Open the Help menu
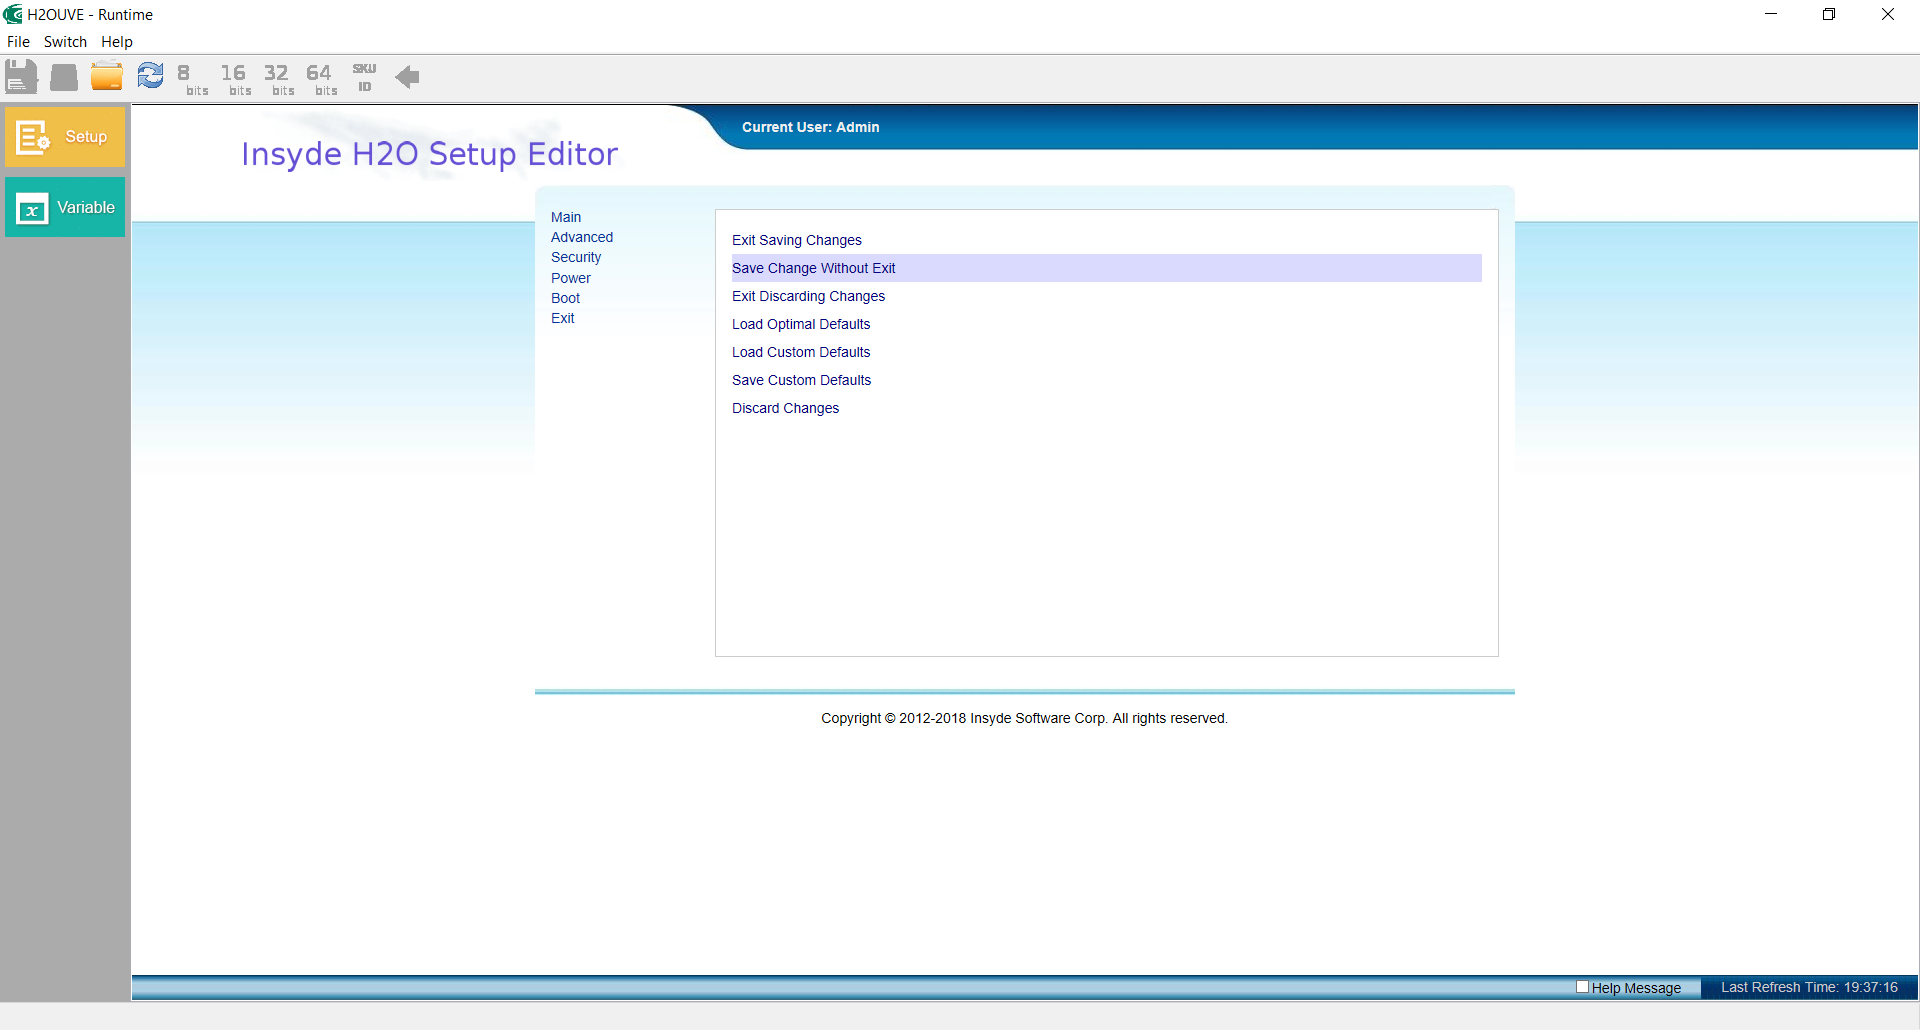The height and width of the screenshot is (1030, 1920). point(117,42)
